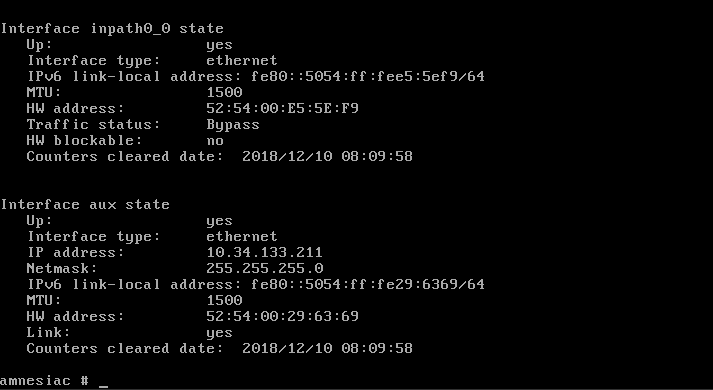Click the inpath0_0 Interface type value ethernet

tap(241, 60)
